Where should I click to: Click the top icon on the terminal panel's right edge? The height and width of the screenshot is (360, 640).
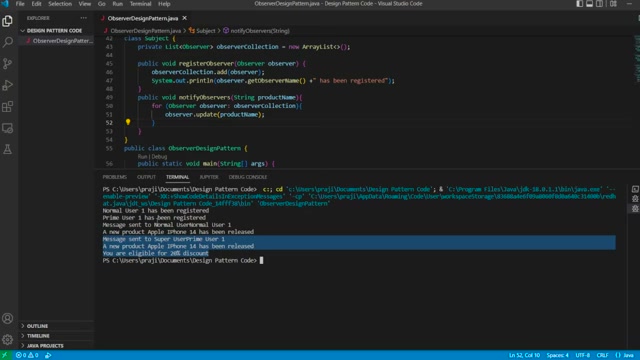tap(635, 189)
